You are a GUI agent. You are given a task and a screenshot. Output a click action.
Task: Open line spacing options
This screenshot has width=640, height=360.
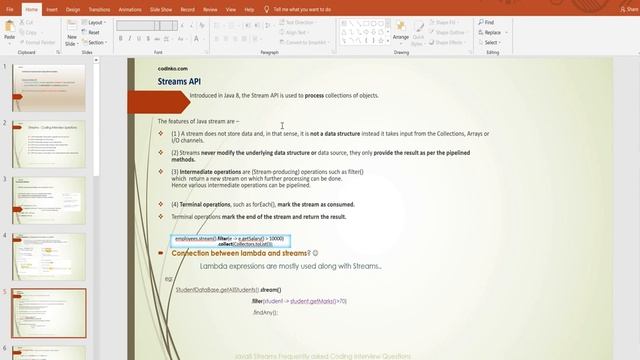click(x=268, y=25)
